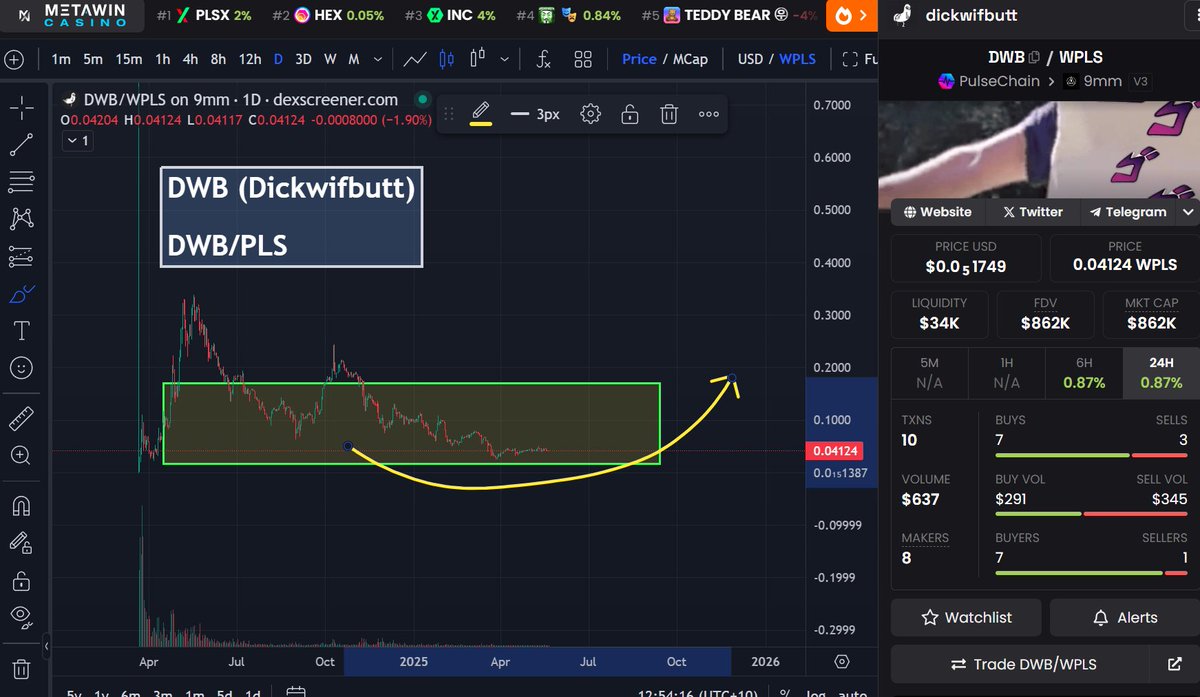Screen dimensions: 1200x697
Task: Select the zoom in tool
Action: pos(21,455)
